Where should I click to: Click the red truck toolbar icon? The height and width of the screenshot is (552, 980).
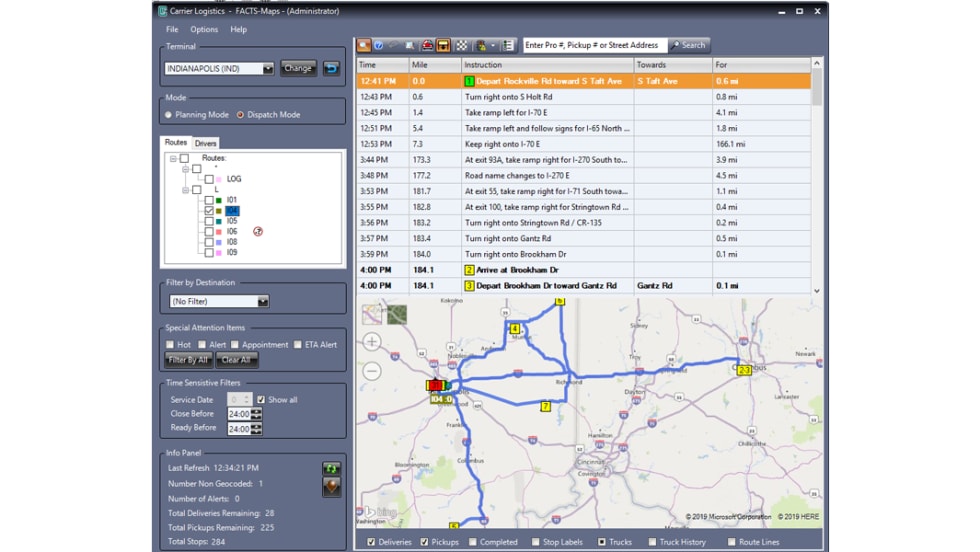(426, 45)
